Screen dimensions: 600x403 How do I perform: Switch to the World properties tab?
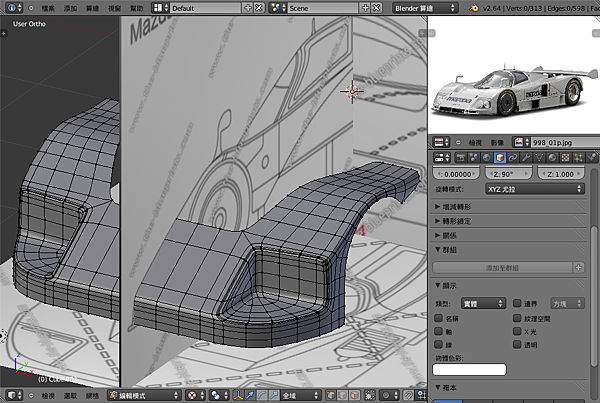[x=486, y=157]
